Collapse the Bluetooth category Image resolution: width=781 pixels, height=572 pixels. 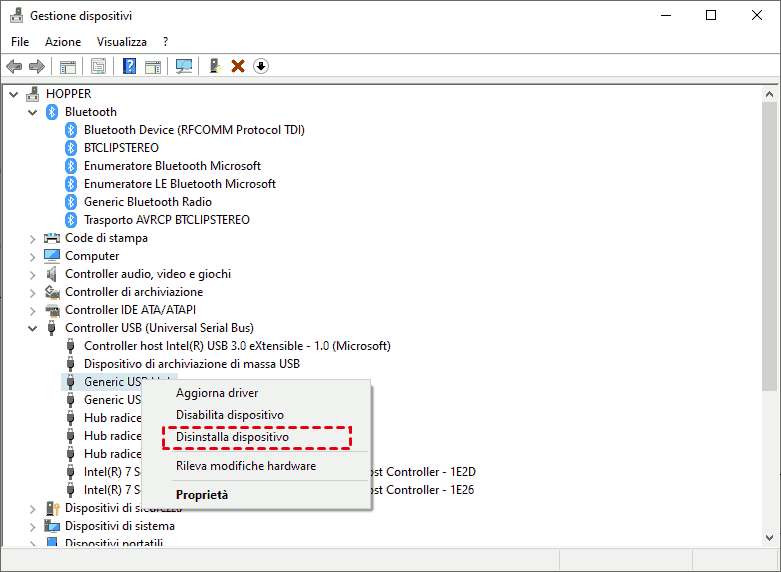[32, 112]
